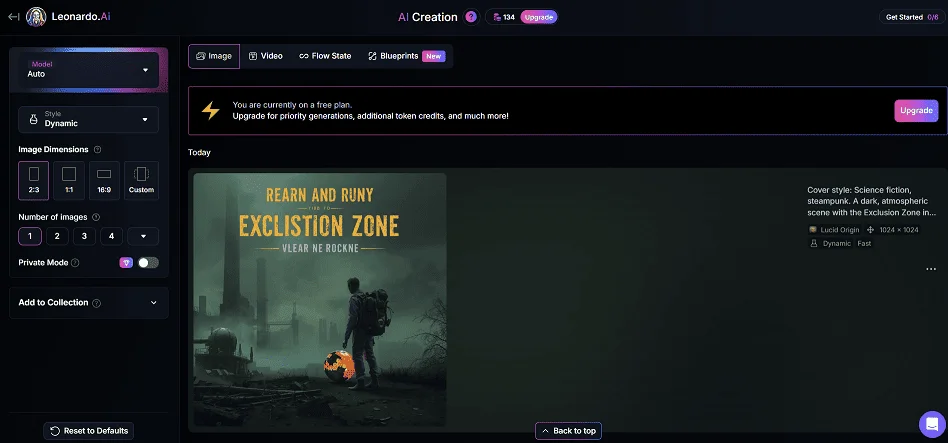Open the purple help question mark icon
This screenshot has height=443, width=948.
(471, 17)
